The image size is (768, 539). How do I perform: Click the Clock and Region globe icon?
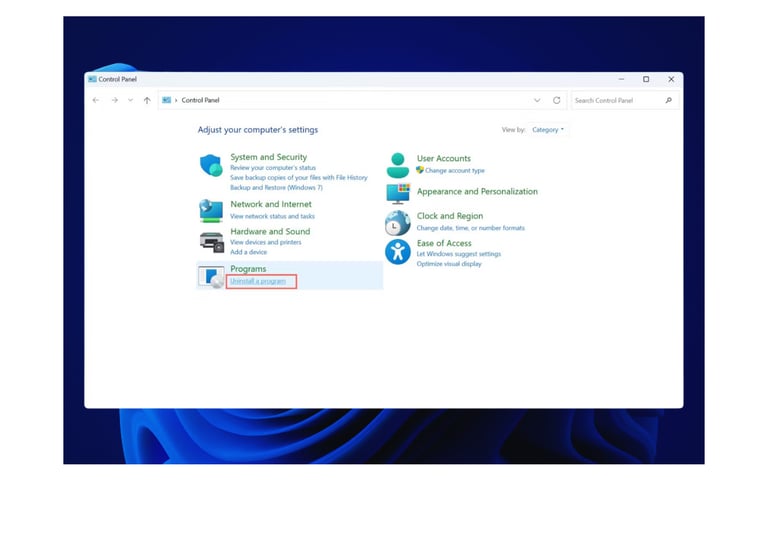[x=398, y=223]
